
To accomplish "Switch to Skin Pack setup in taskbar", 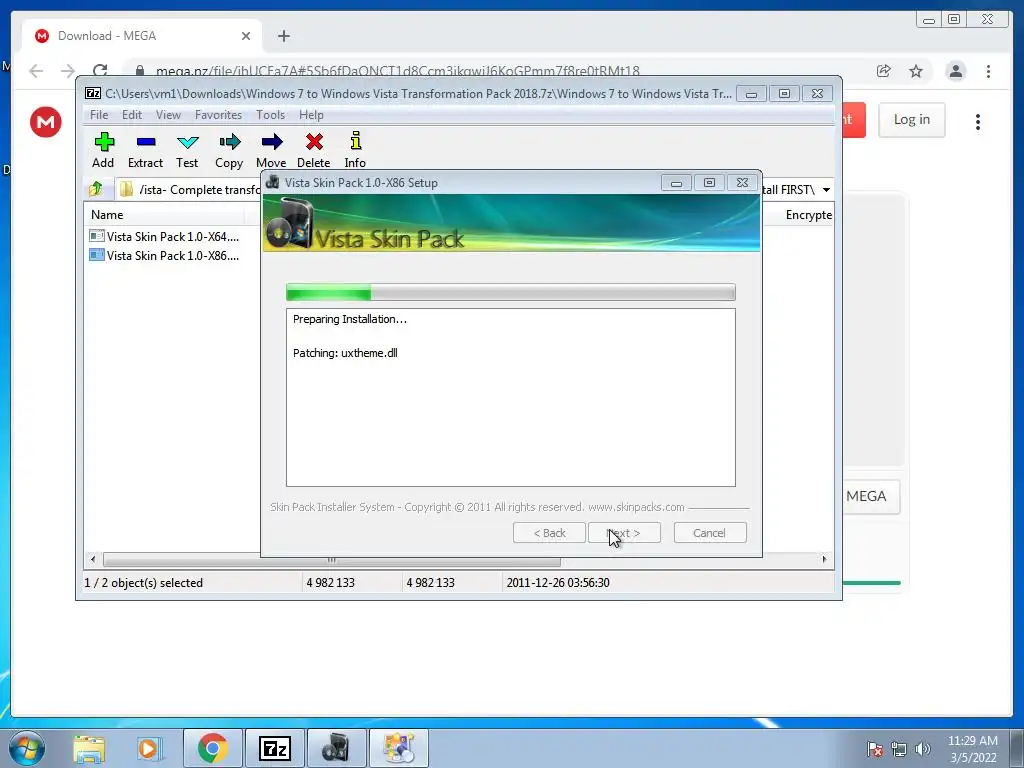I will [336, 748].
